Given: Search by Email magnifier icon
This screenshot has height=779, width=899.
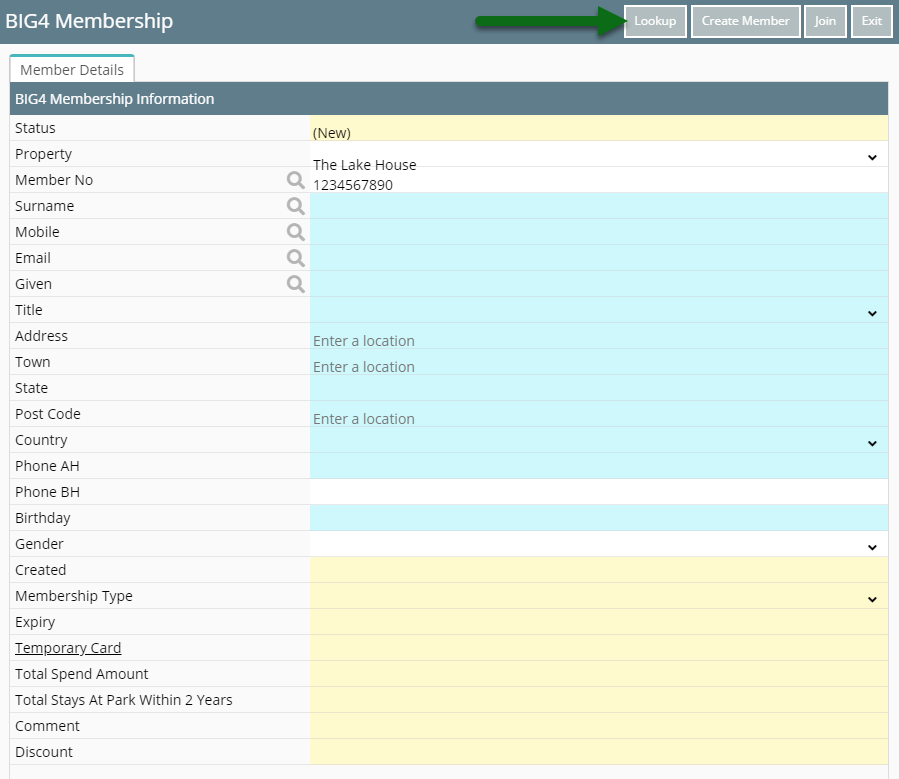Looking at the screenshot, I should [295, 258].
